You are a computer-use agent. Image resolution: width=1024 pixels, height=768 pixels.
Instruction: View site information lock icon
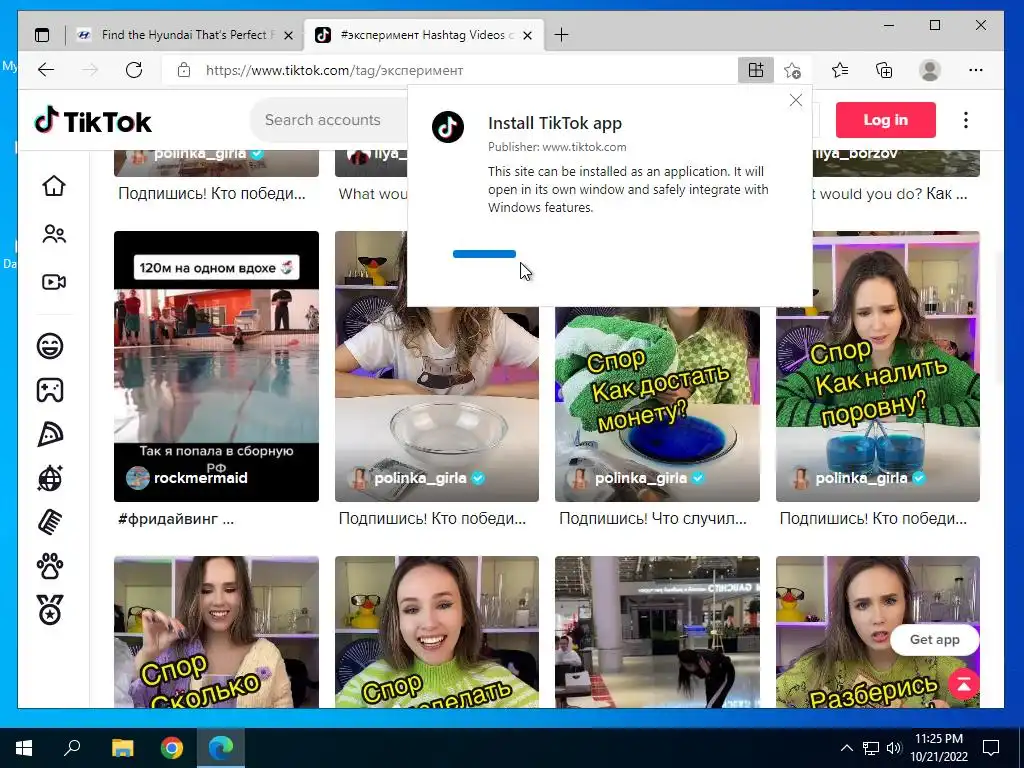[x=184, y=70]
